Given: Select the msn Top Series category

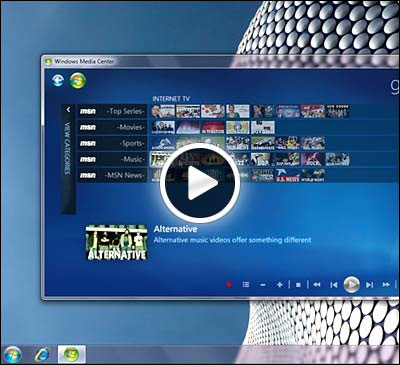Looking at the screenshot, I should point(112,111).
